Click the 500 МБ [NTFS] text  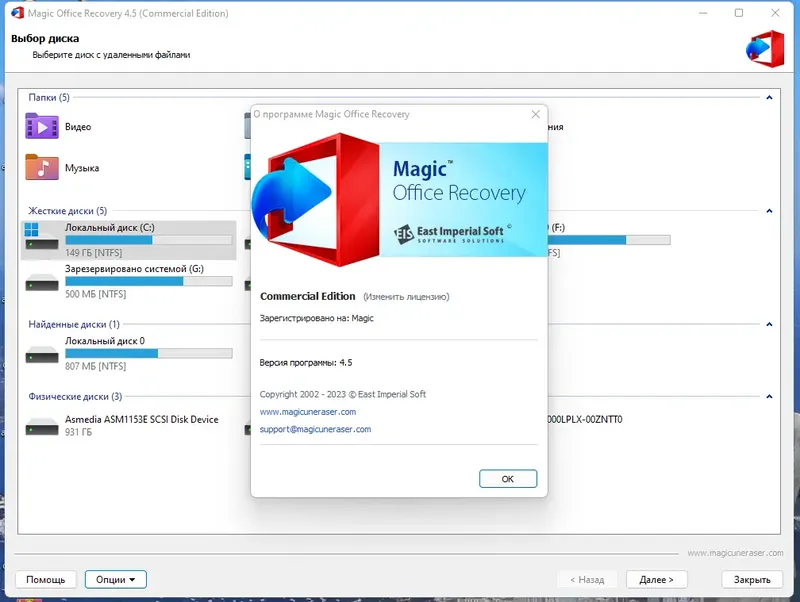[95, 294]
